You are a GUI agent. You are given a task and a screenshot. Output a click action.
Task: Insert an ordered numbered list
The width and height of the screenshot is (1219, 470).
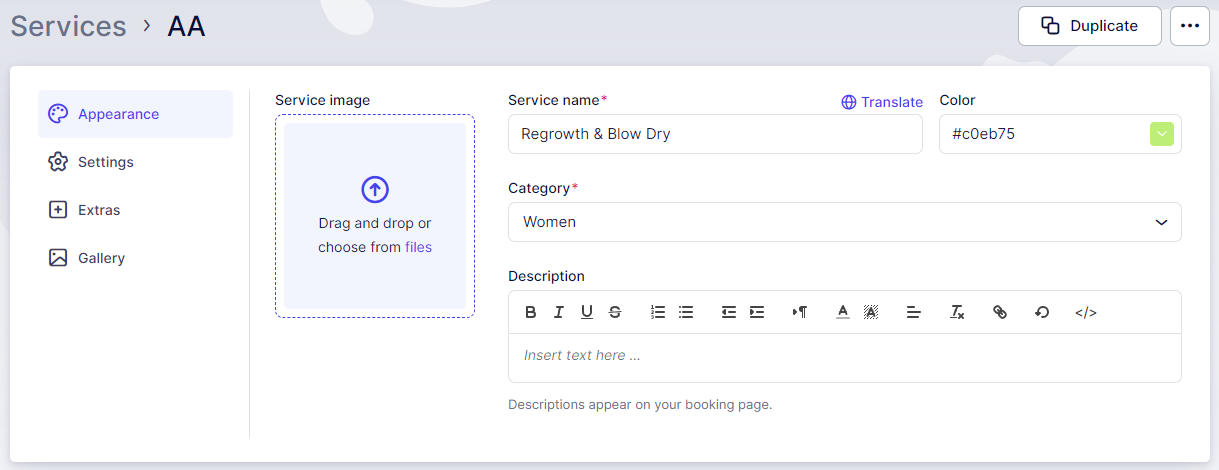coord(658,312)
